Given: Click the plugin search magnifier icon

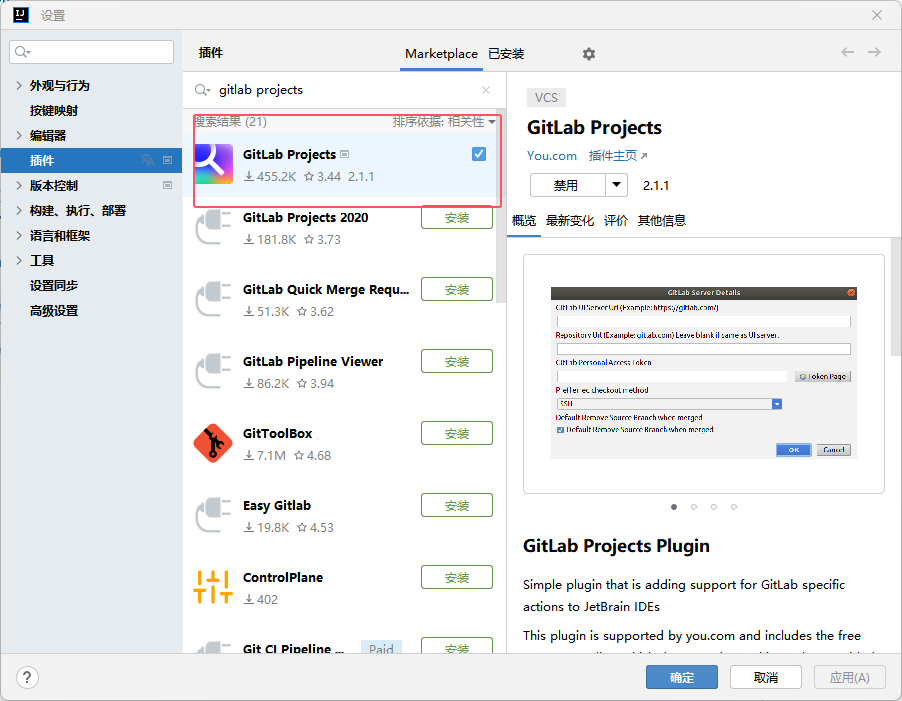Looking at the screenshot, I should tap(202, 90).
